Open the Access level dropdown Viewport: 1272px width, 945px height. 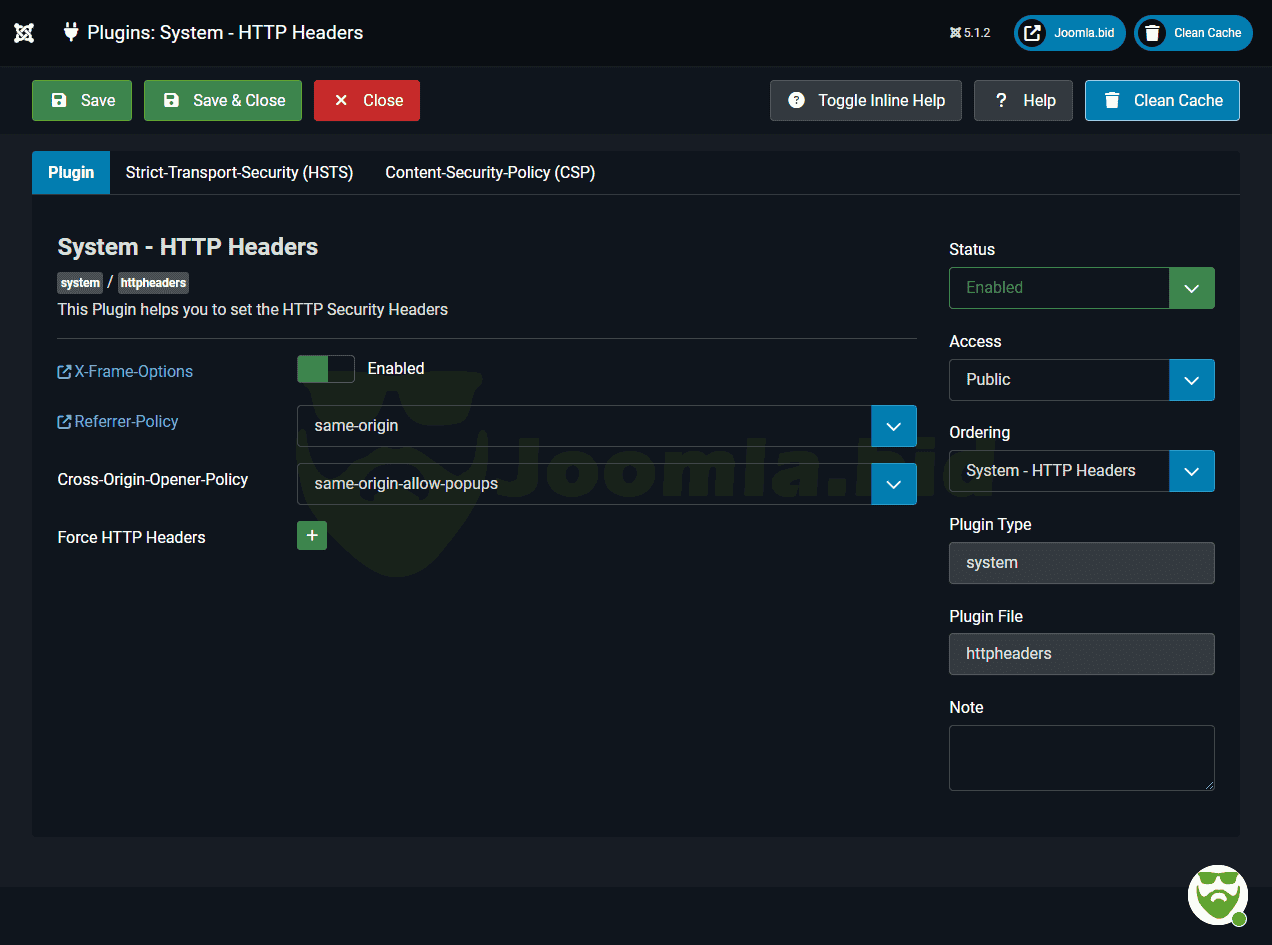pyautogui.click(x=1081, y=380)
